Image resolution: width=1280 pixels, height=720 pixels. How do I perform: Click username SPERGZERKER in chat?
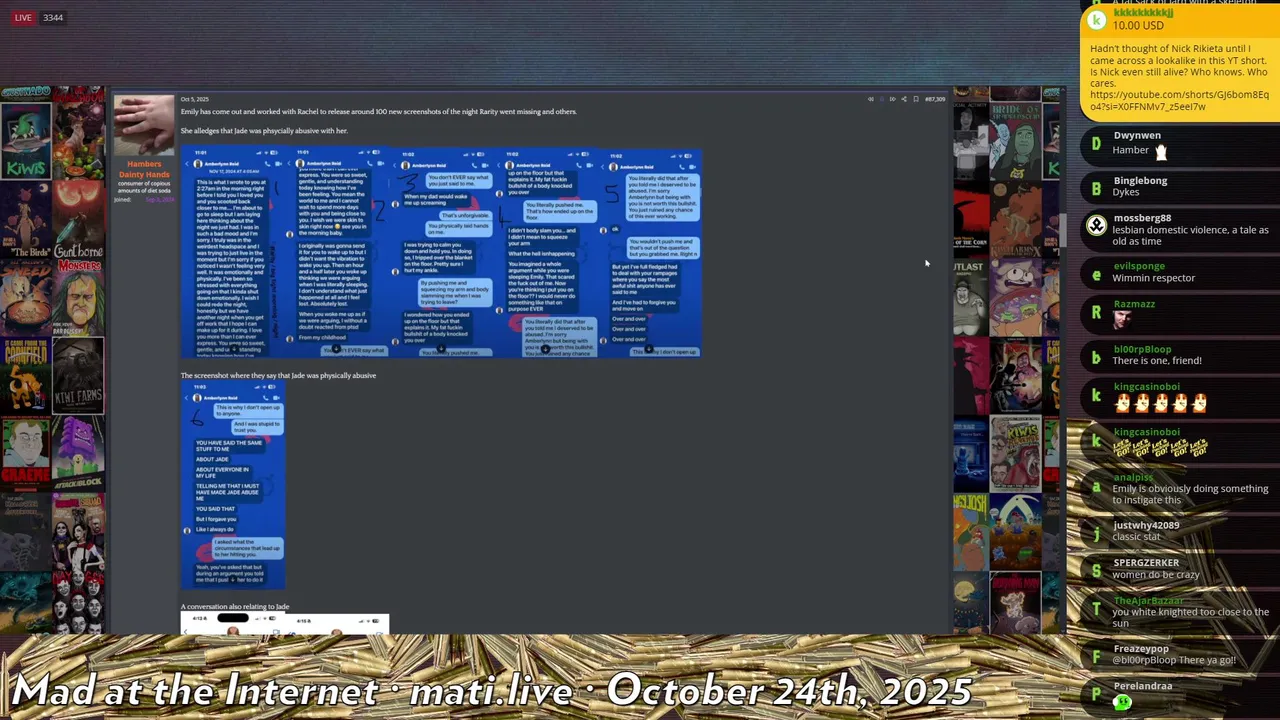[x=1146, y=563]
